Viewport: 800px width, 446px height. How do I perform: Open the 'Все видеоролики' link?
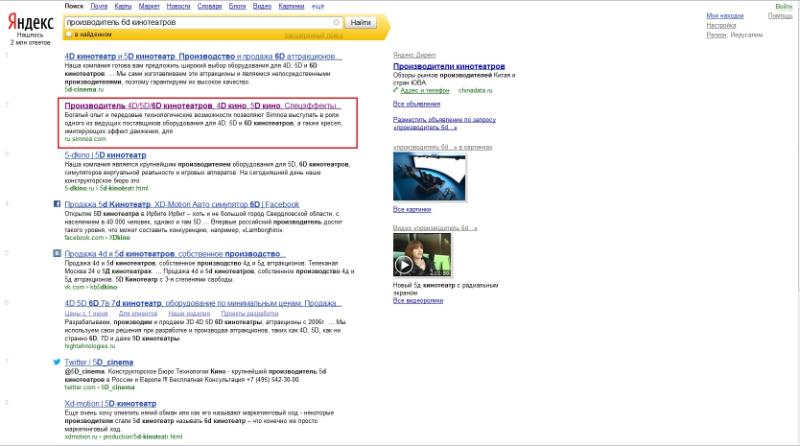tap(418, 301)
